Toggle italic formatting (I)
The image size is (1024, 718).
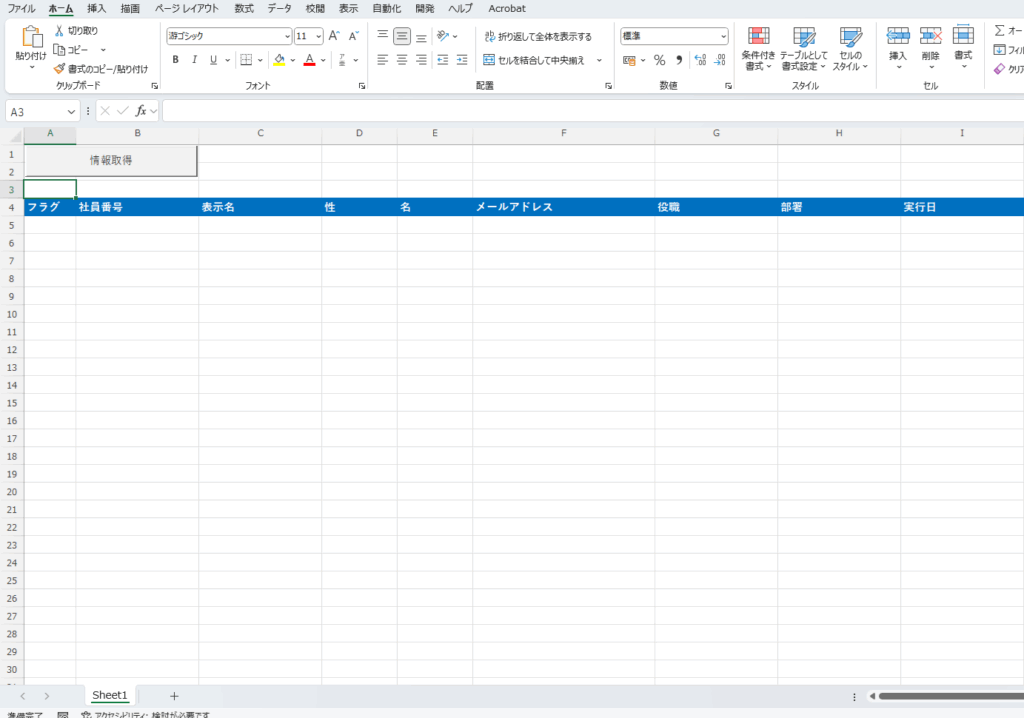(x=194, y=60)
